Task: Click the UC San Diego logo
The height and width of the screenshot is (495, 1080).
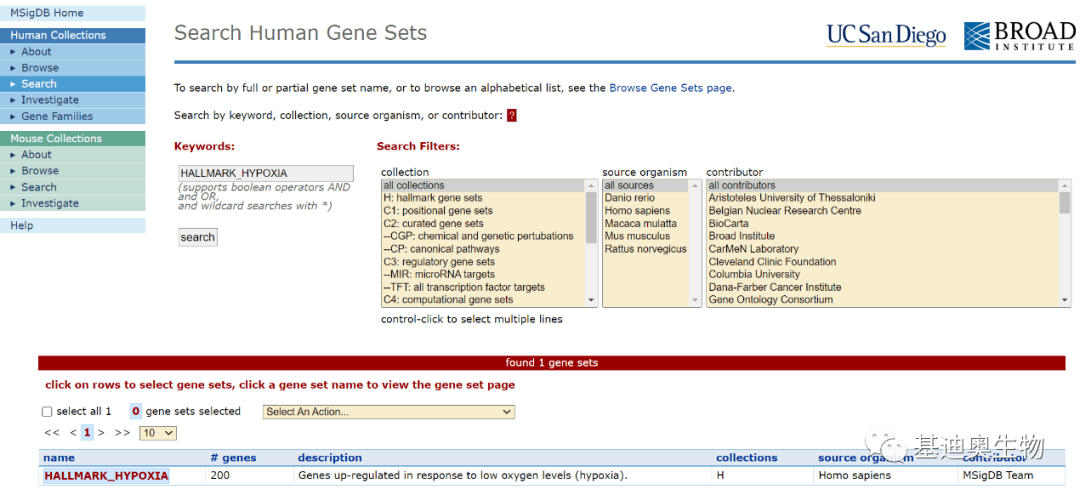Action: tap(886, 35)
